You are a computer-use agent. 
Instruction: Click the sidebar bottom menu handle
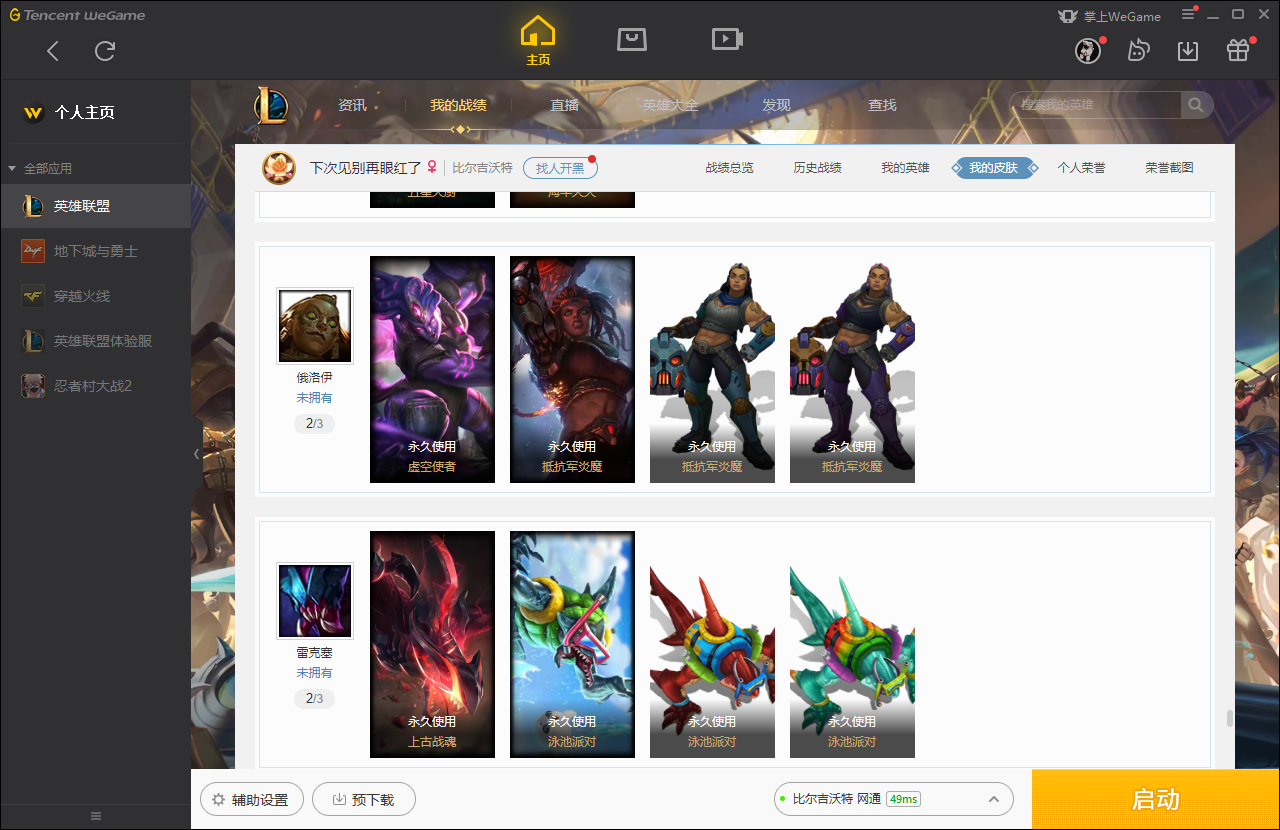point(96,816)
